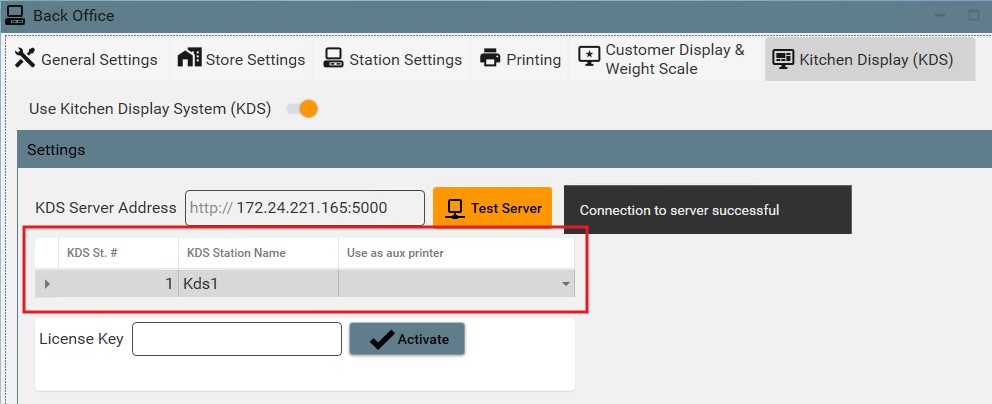Click the checkmark icon on Activate
This screenshot has height=404, width=992.
[x=381, y=340]
